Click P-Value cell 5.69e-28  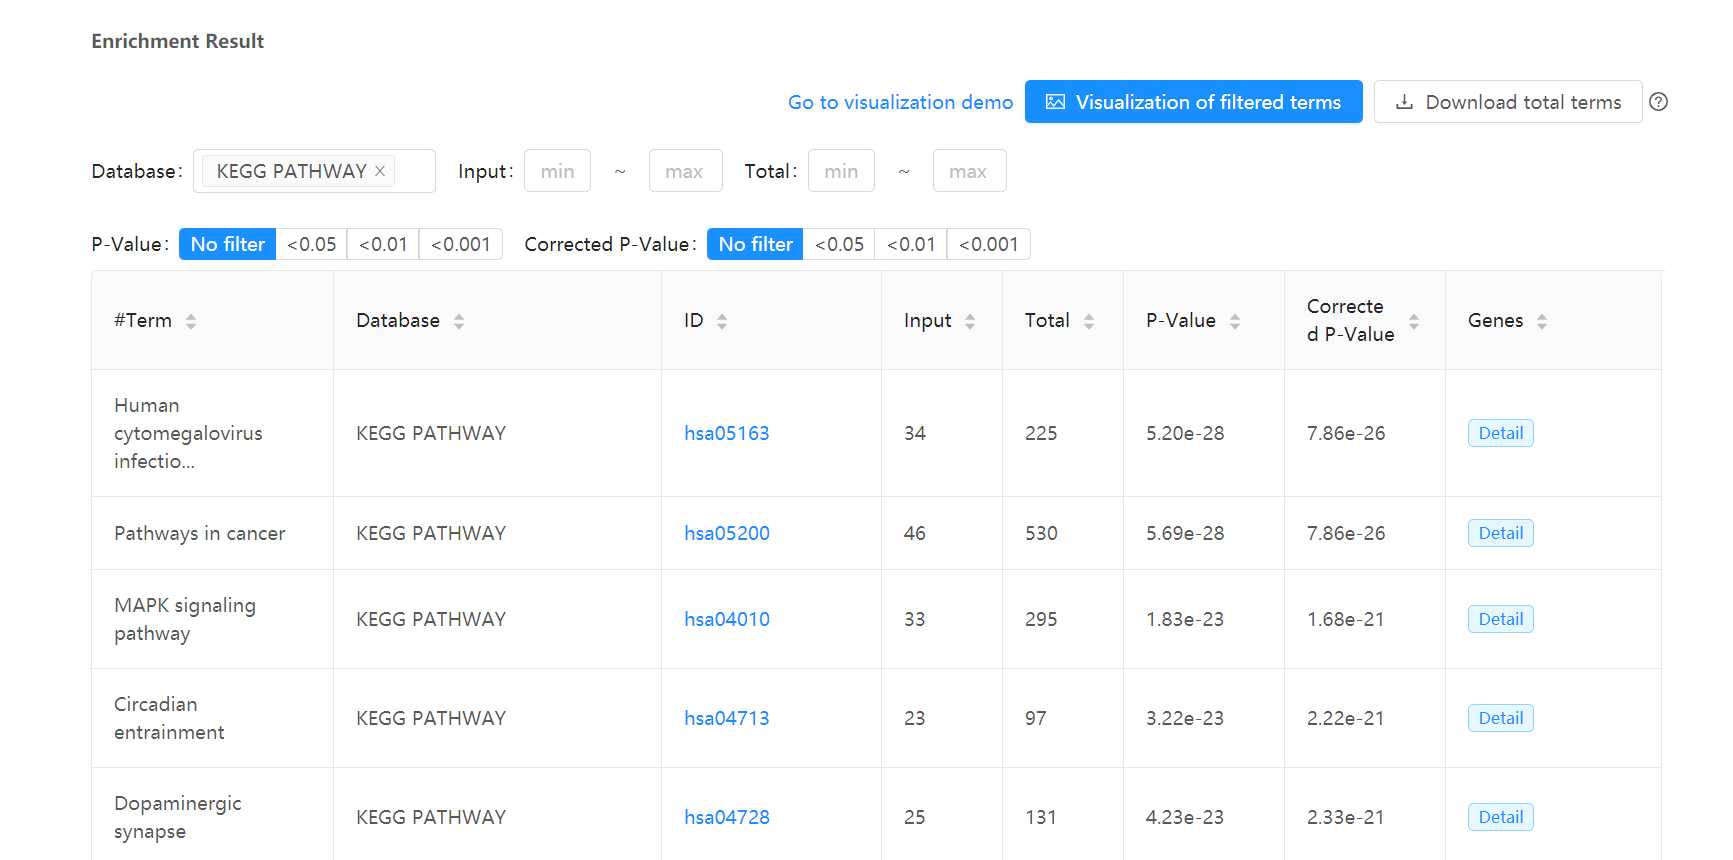tap(1185, 533)
